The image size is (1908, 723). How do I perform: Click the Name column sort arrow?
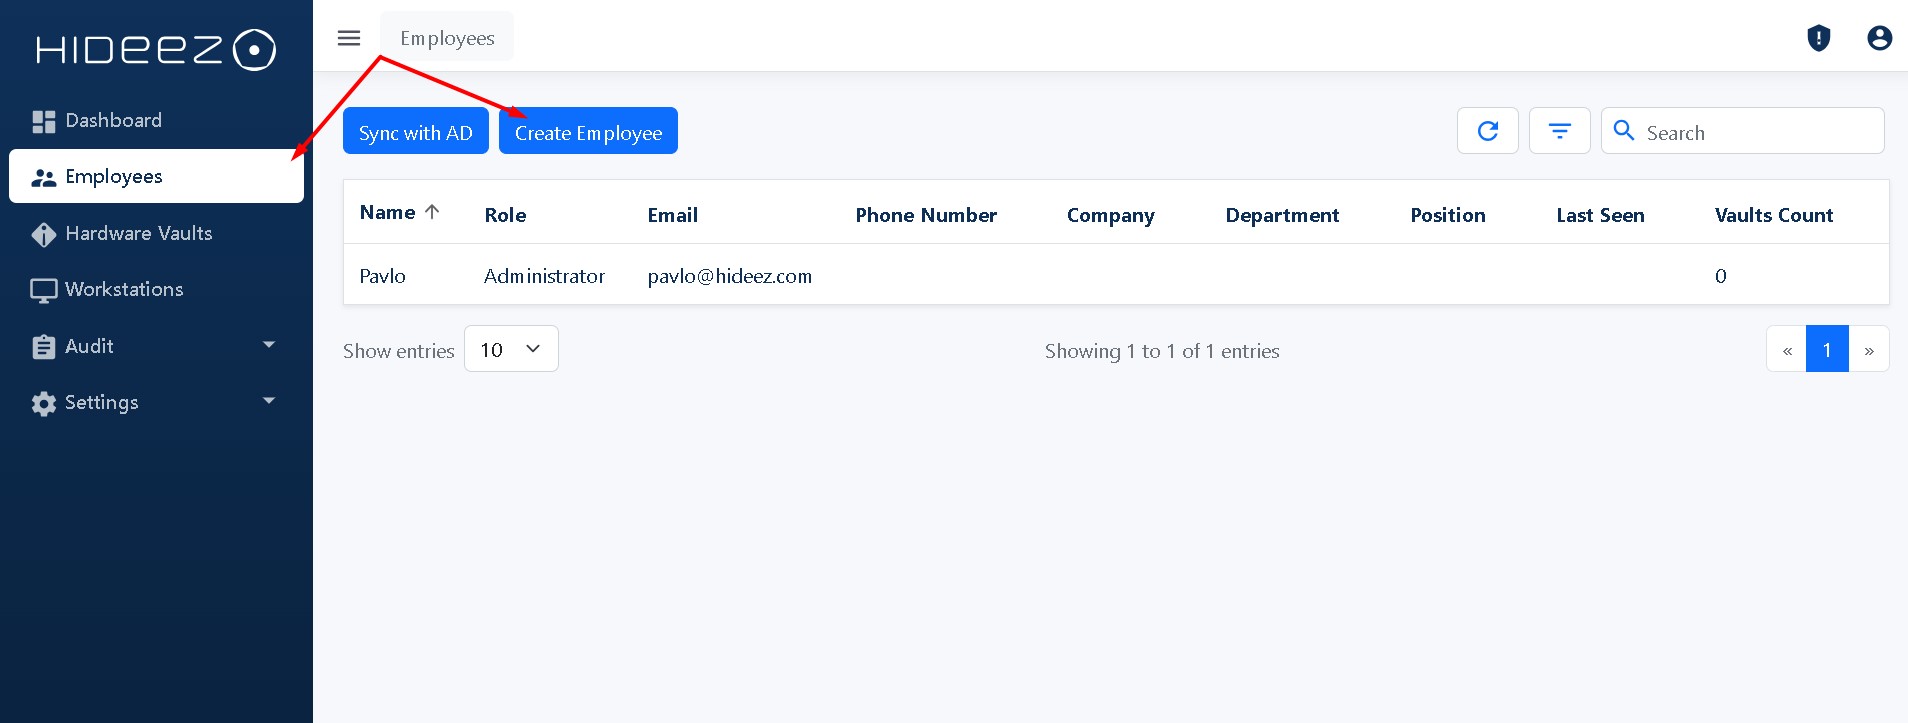[432, 212]
